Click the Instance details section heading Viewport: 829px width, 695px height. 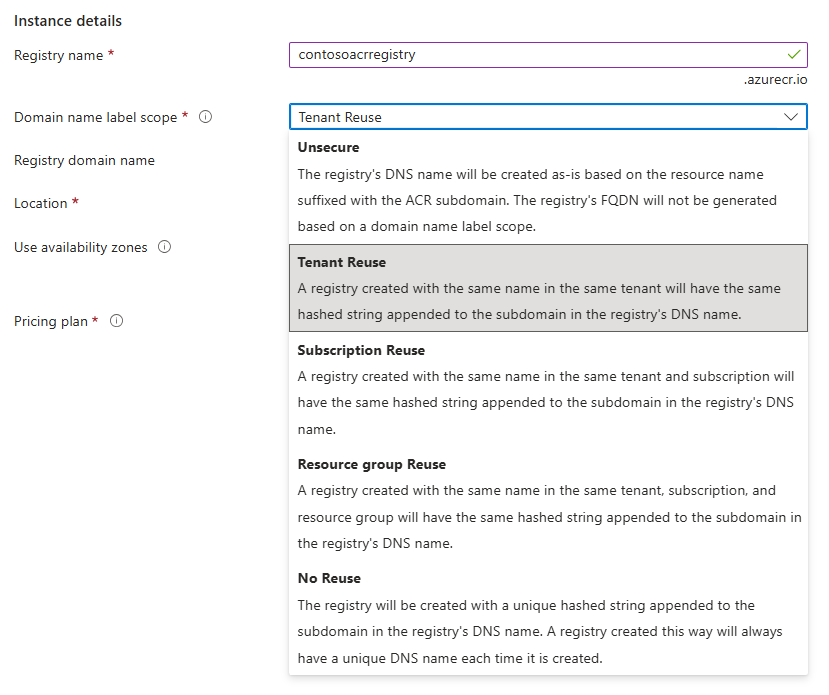67,20
